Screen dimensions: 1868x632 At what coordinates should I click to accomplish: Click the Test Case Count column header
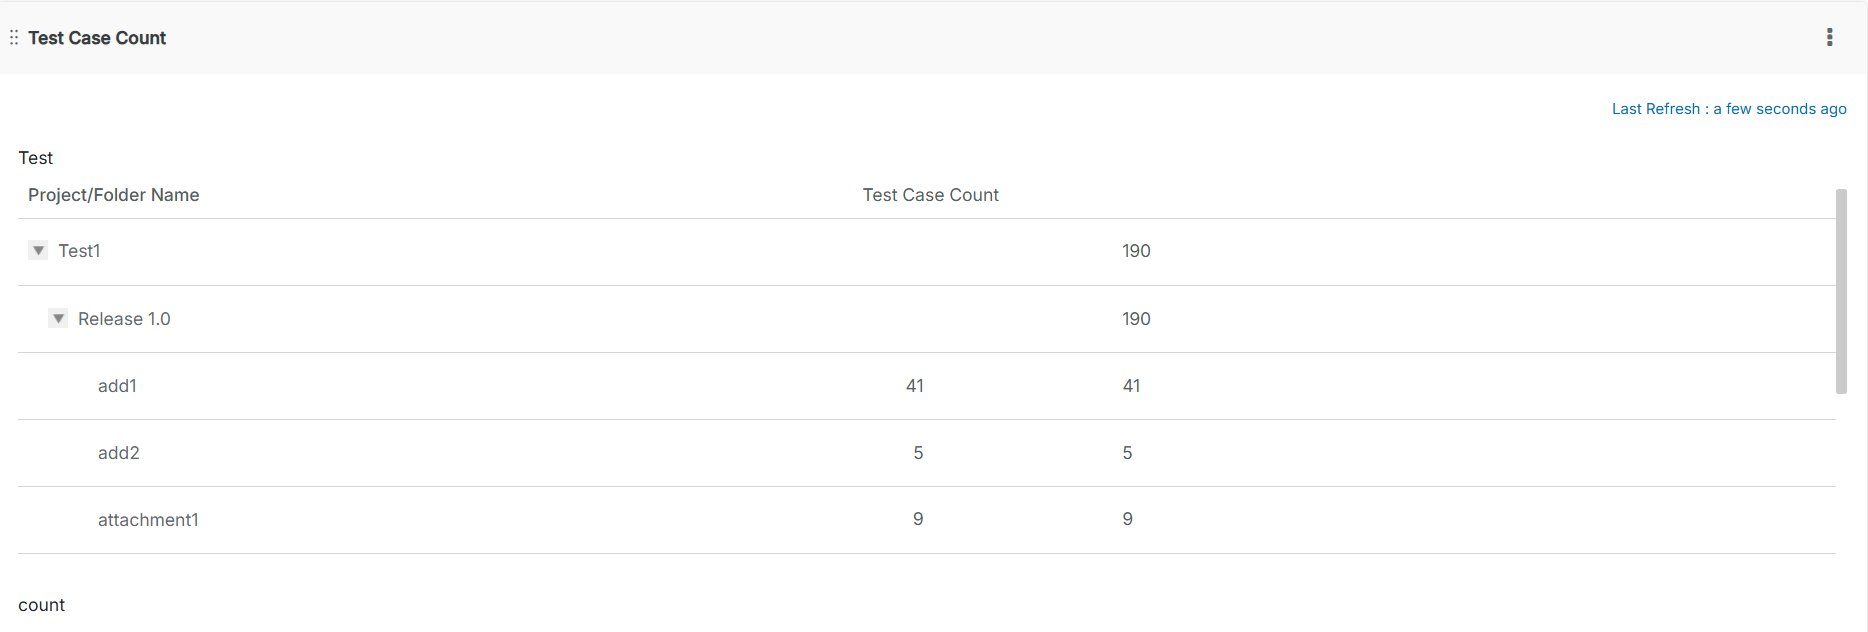click(930, 194)
